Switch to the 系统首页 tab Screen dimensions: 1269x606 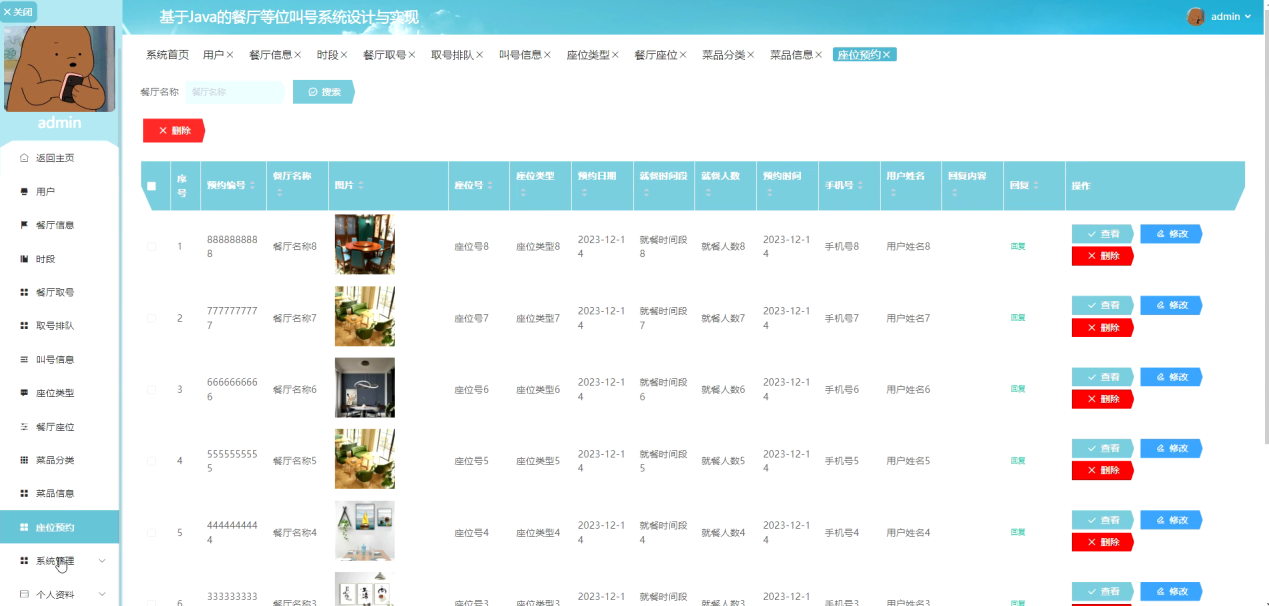click(167, 55)
